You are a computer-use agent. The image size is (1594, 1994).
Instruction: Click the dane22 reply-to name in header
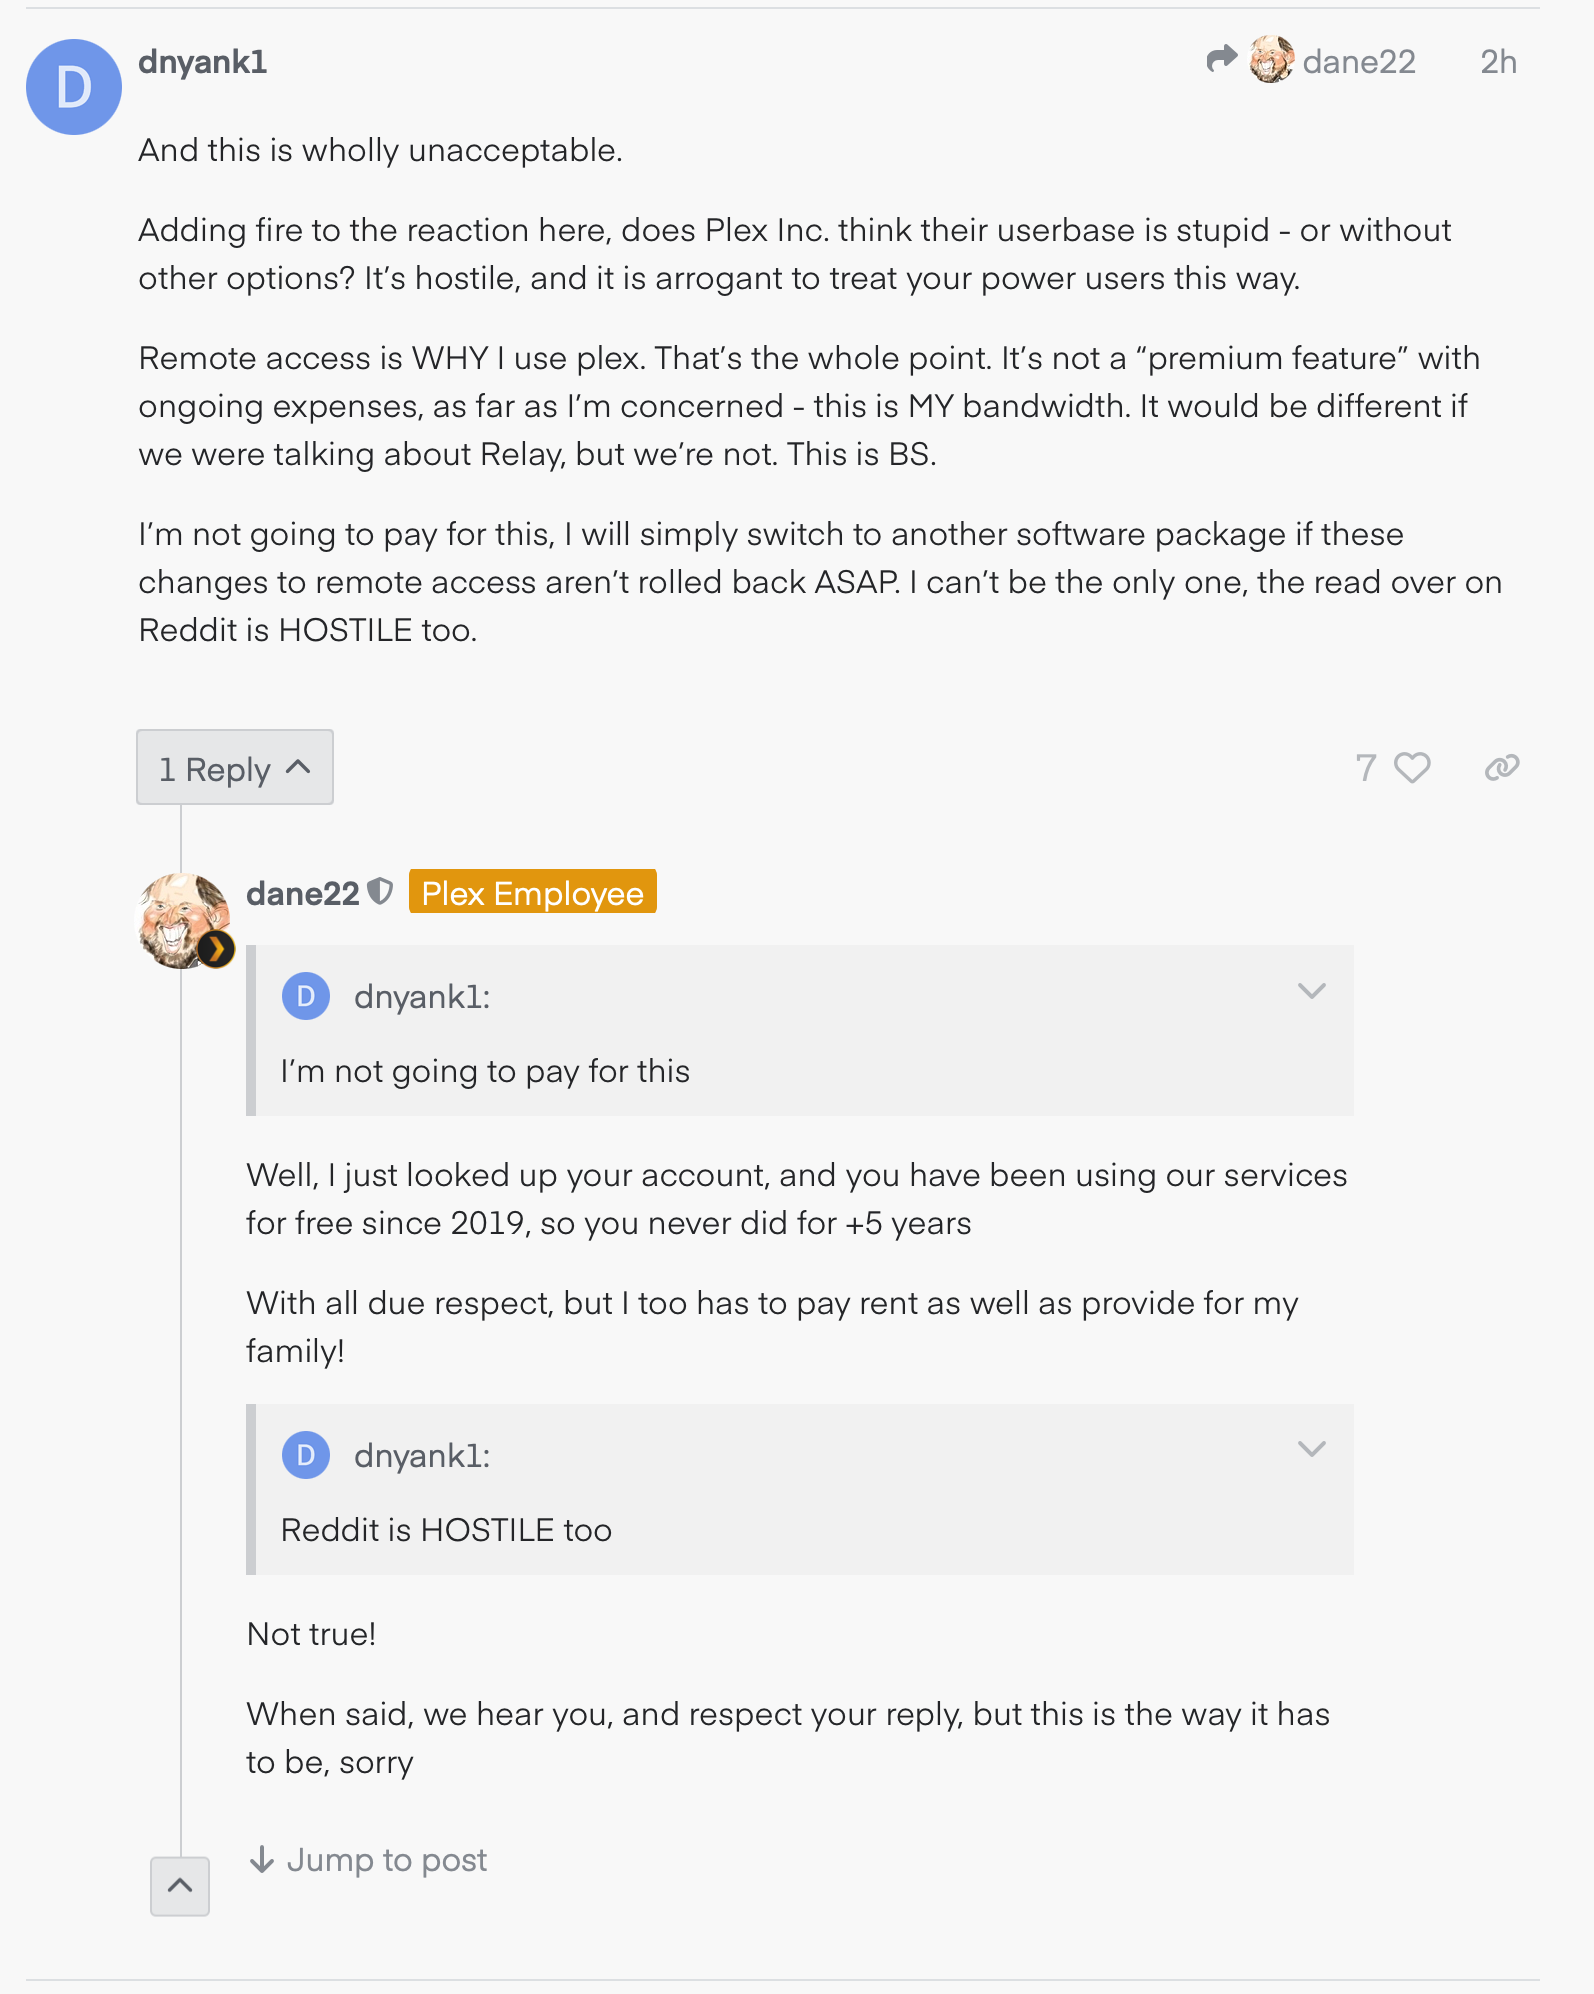click(x=1359, y=62)
